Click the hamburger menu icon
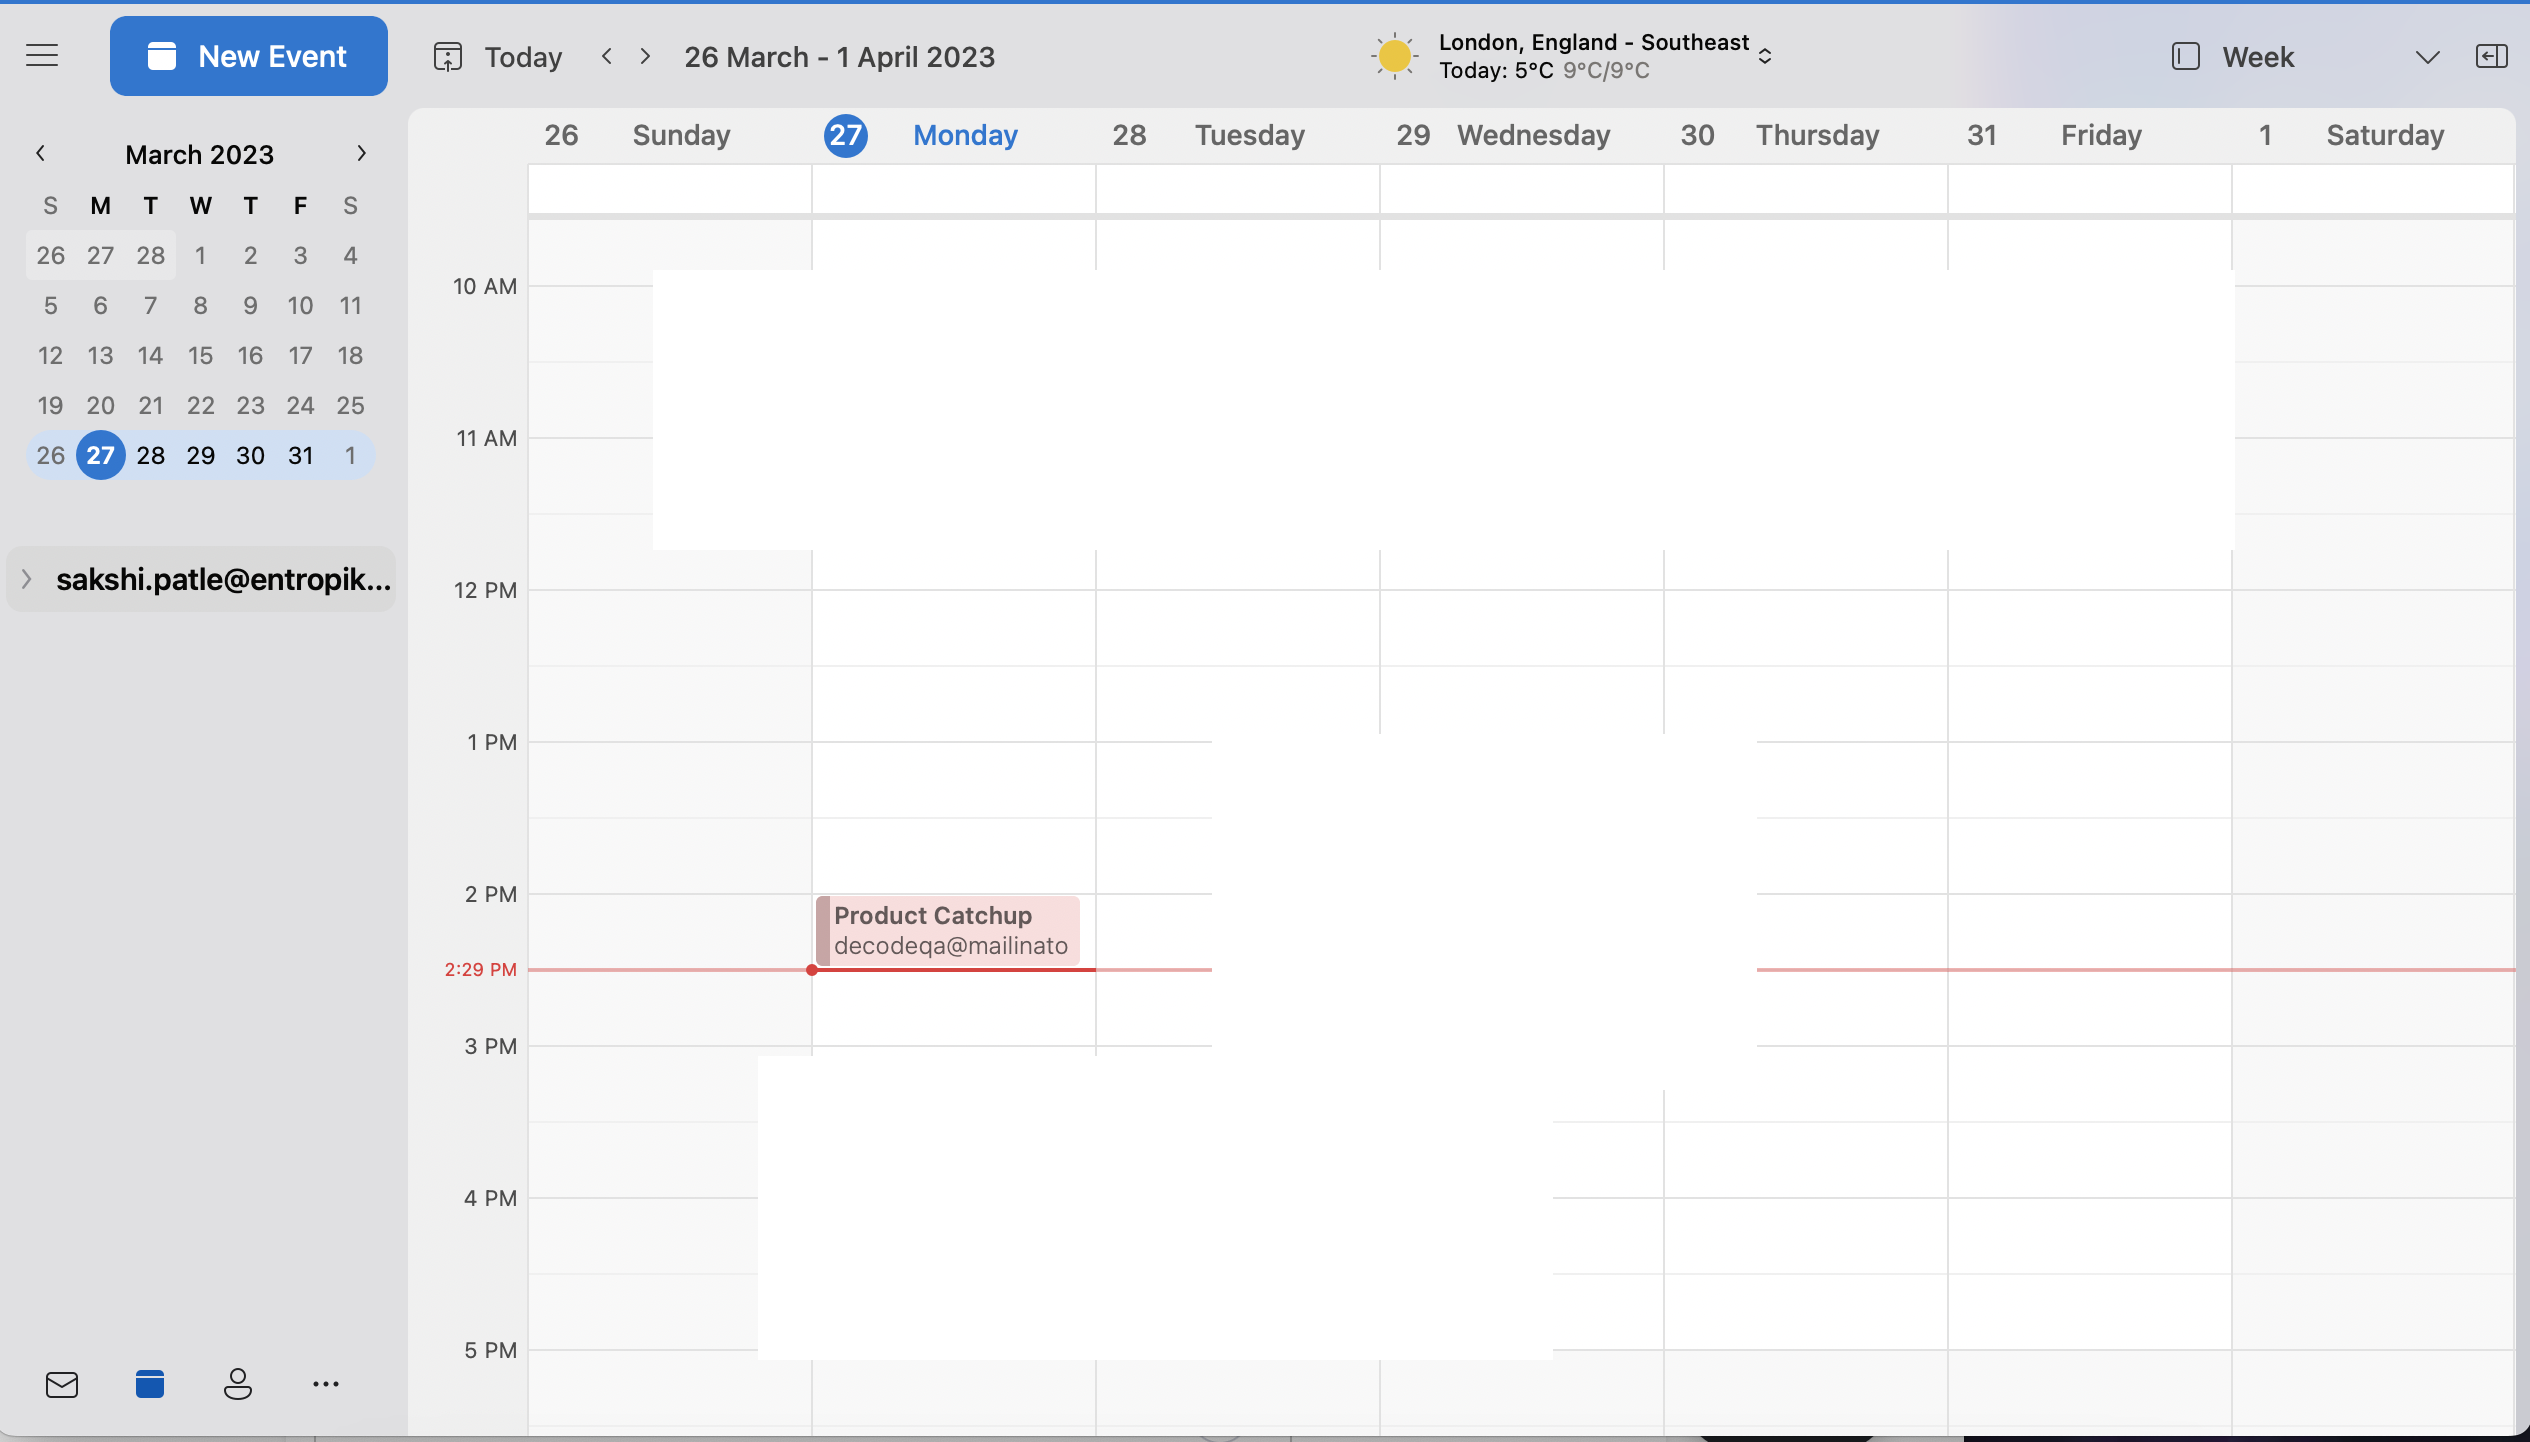2530x1442 pixels. pos(42,56)
